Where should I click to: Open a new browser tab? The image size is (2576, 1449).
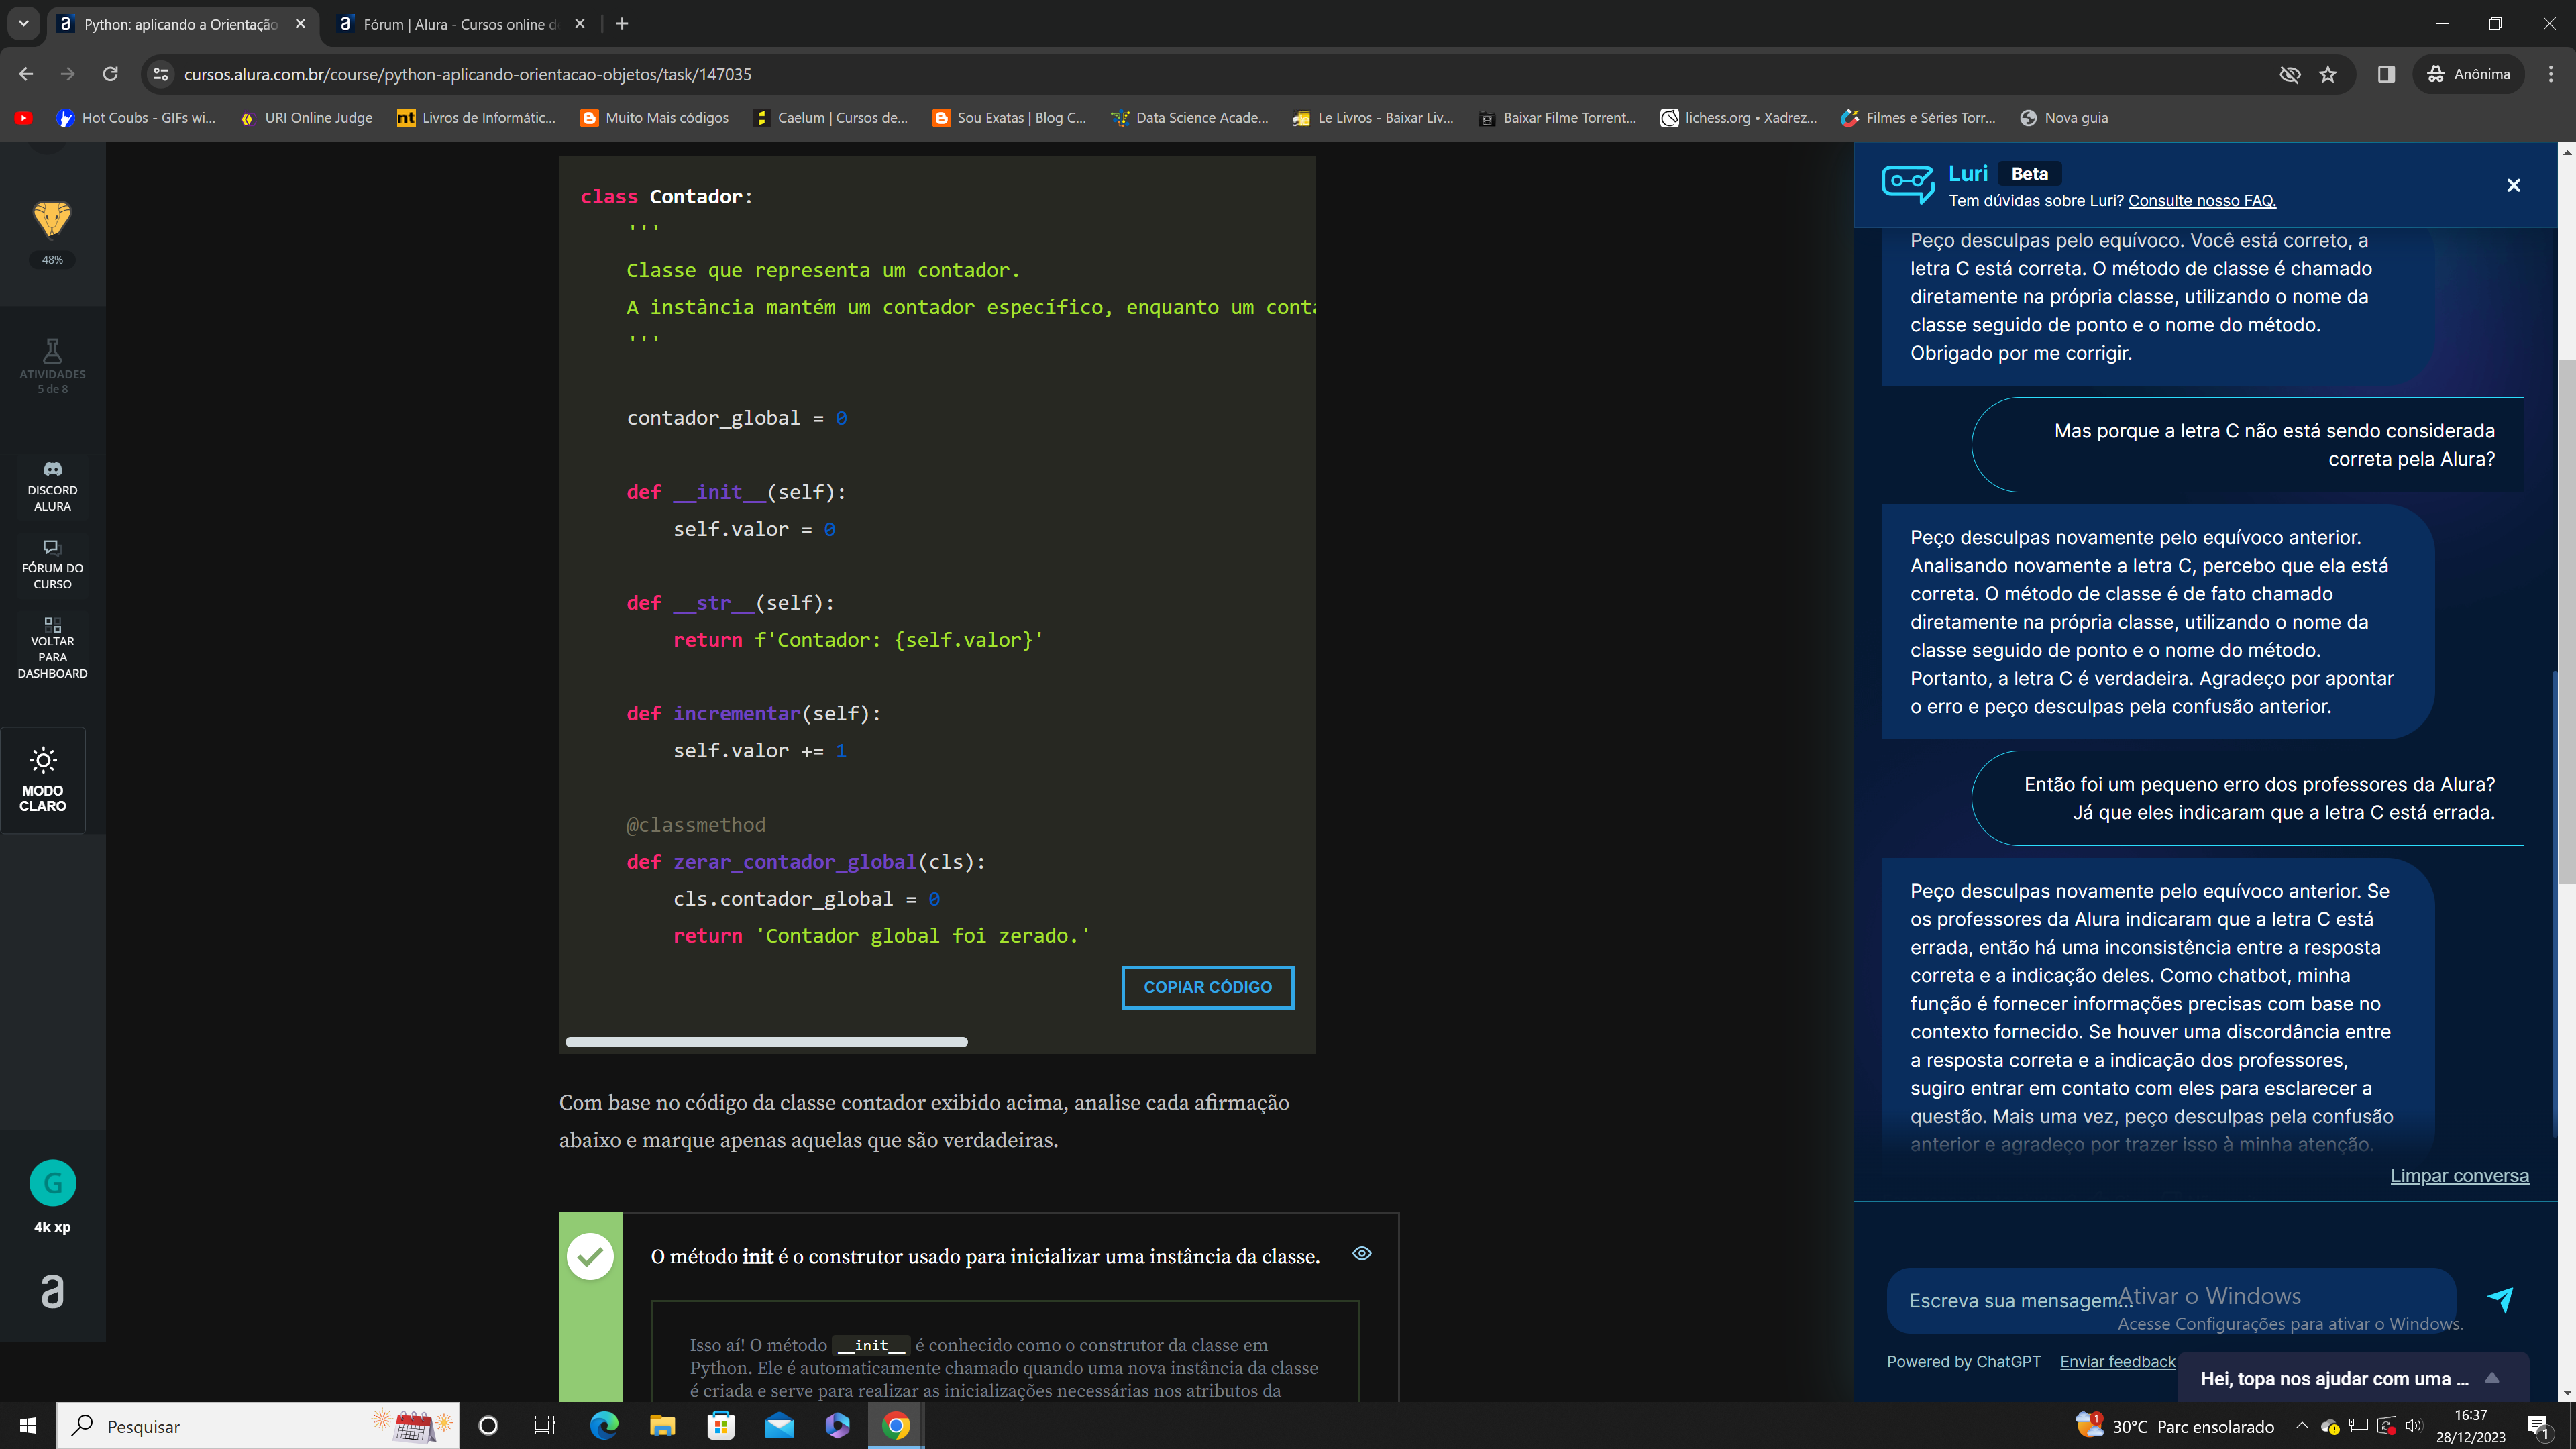click(x=622, y=24)
